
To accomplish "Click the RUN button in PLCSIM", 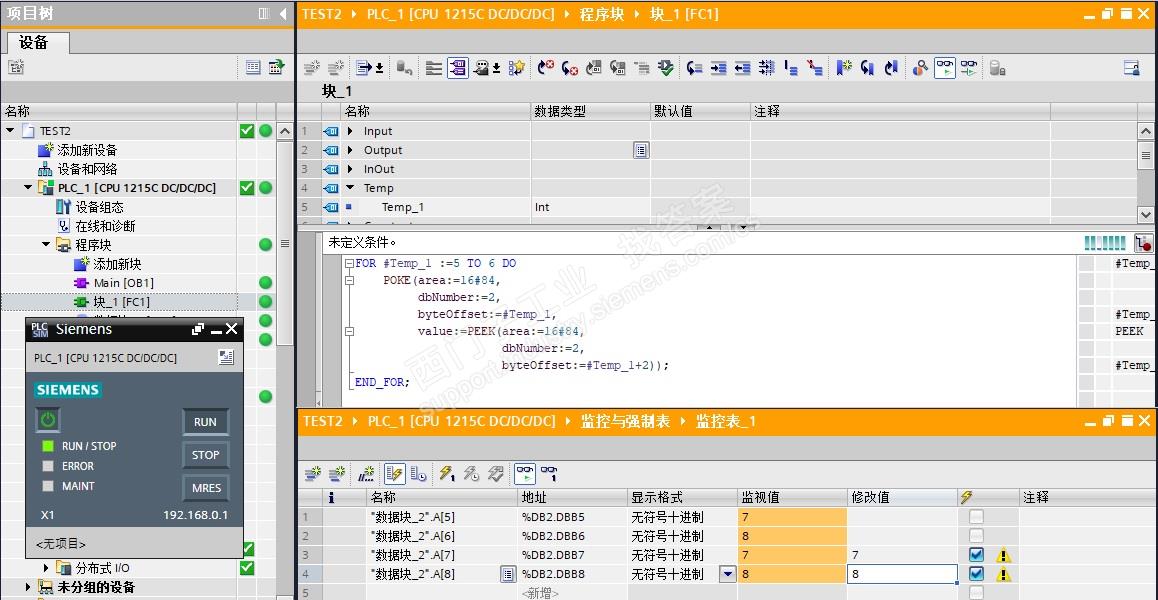I will 205,422.
